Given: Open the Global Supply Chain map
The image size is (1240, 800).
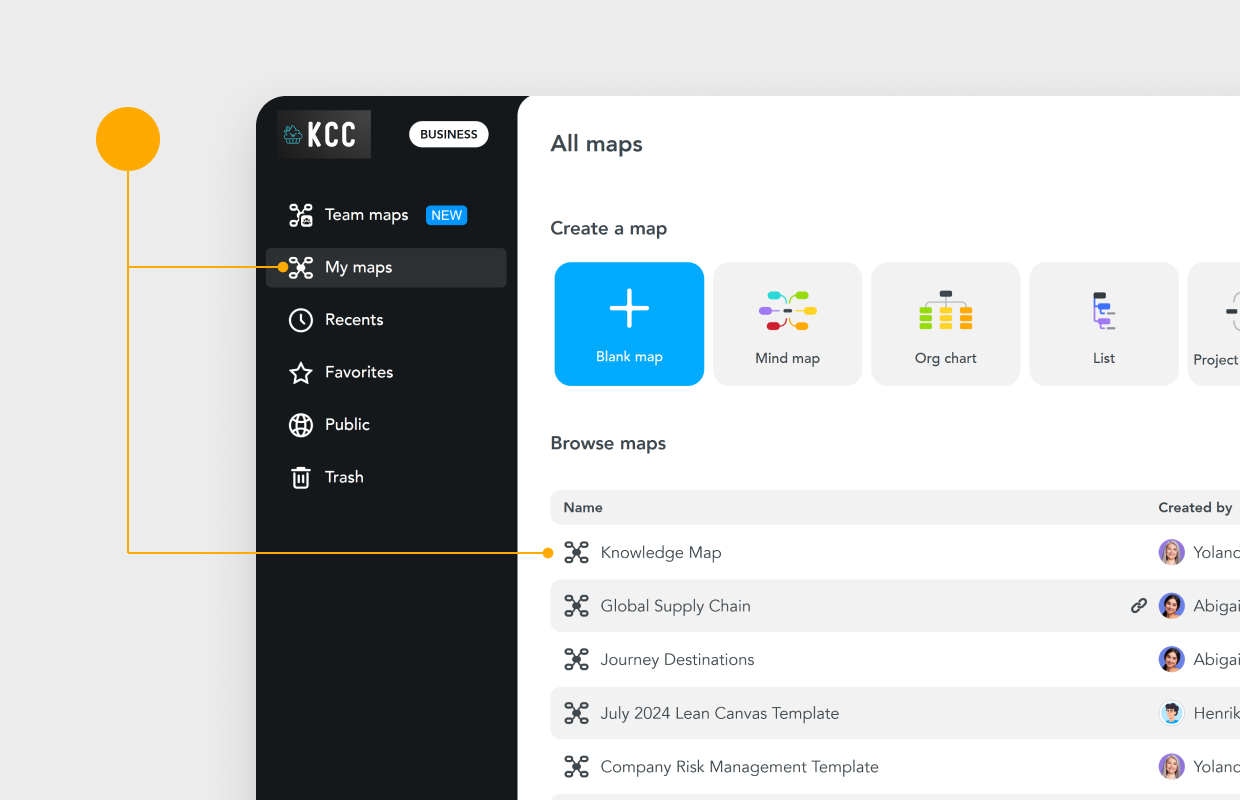Looking at the screenshot, I should click(x=675, y=606).
